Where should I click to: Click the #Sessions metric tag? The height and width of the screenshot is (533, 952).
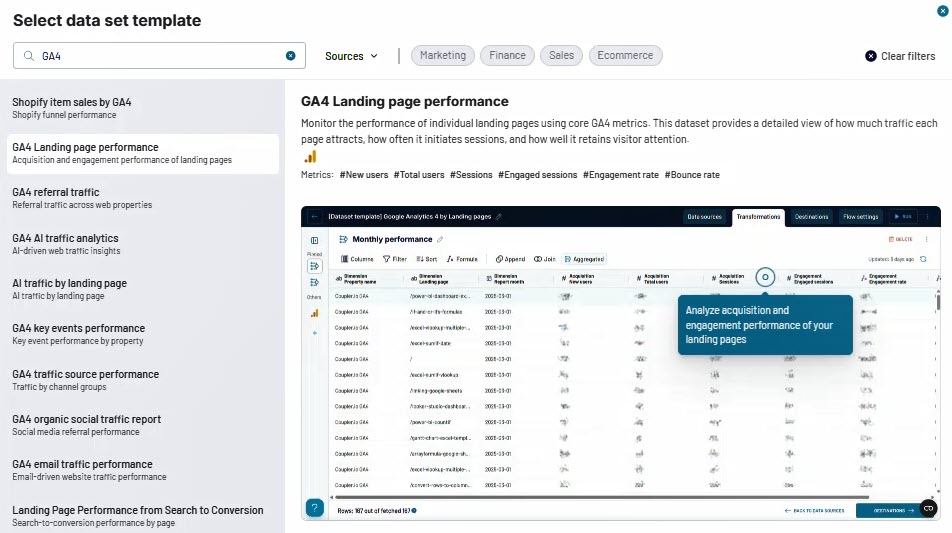click(471, 175)
